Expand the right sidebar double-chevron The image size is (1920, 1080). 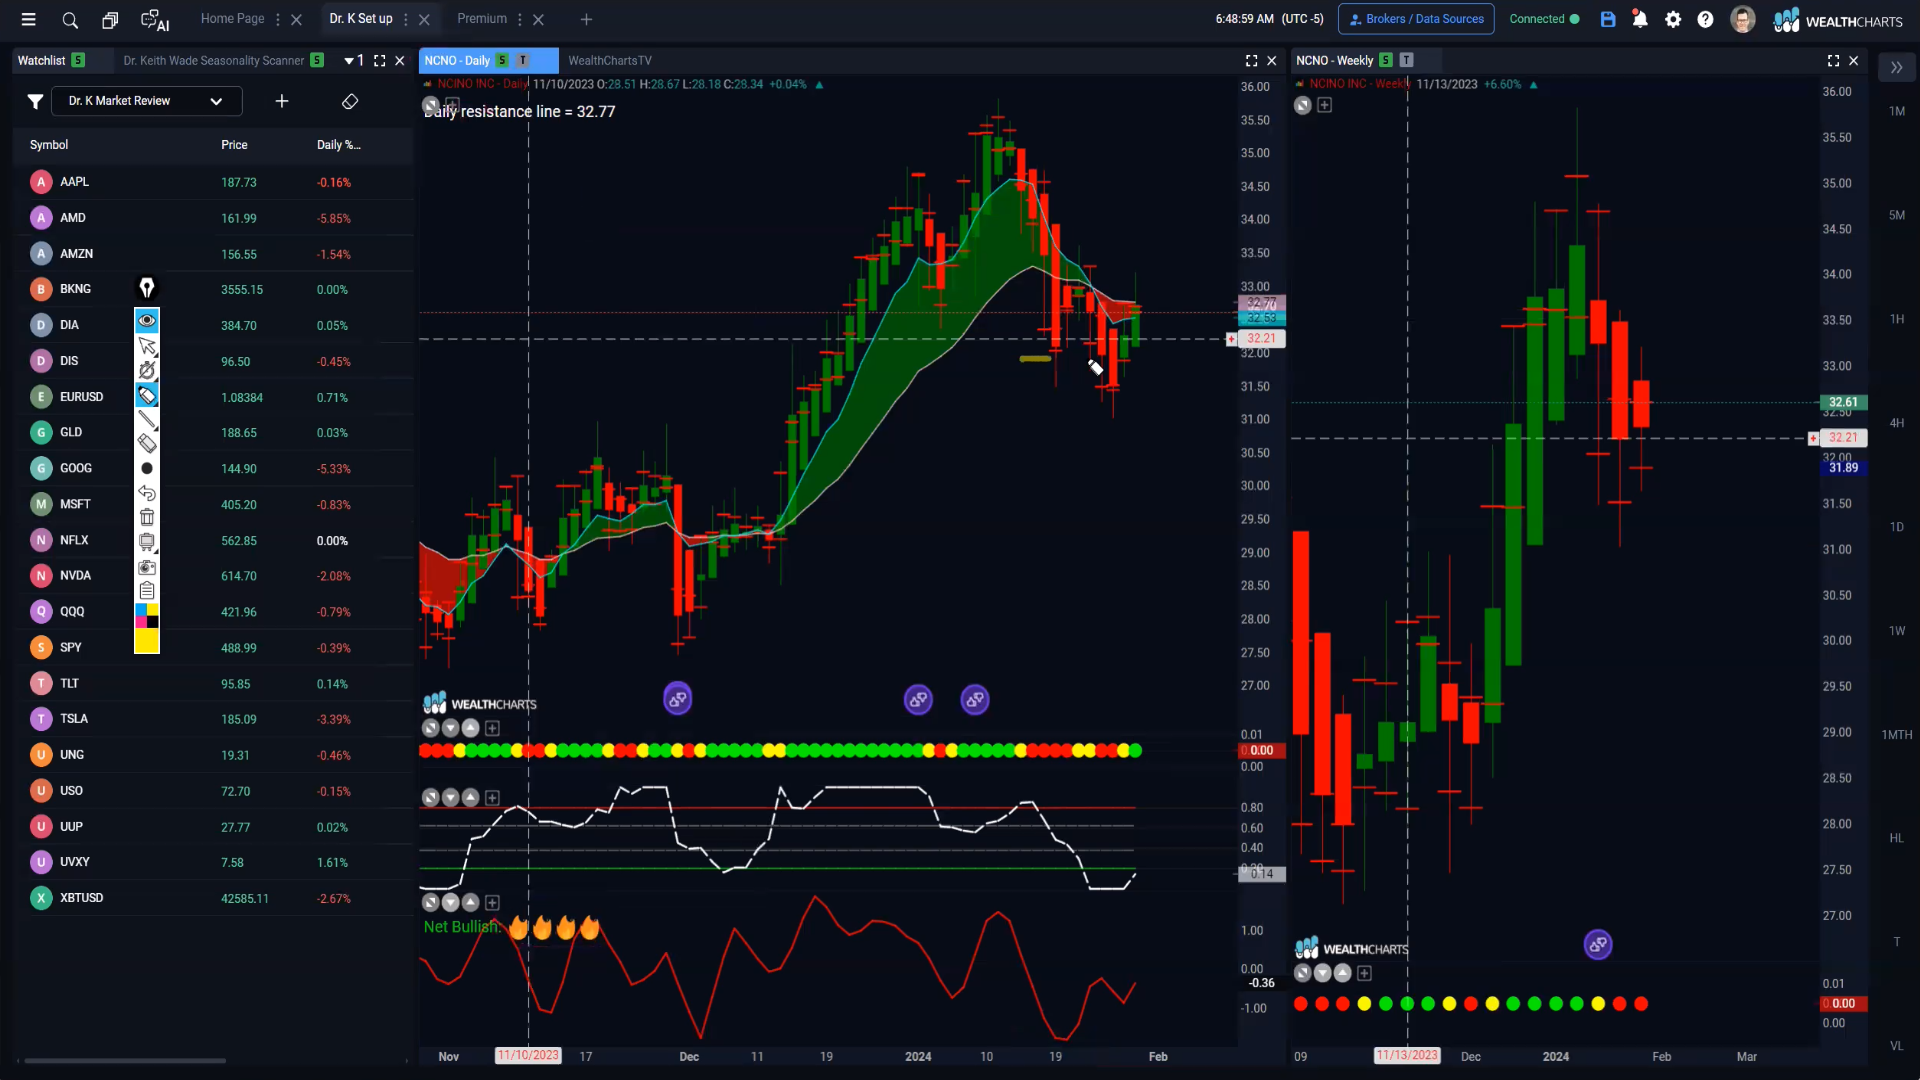coord(1896,67)
